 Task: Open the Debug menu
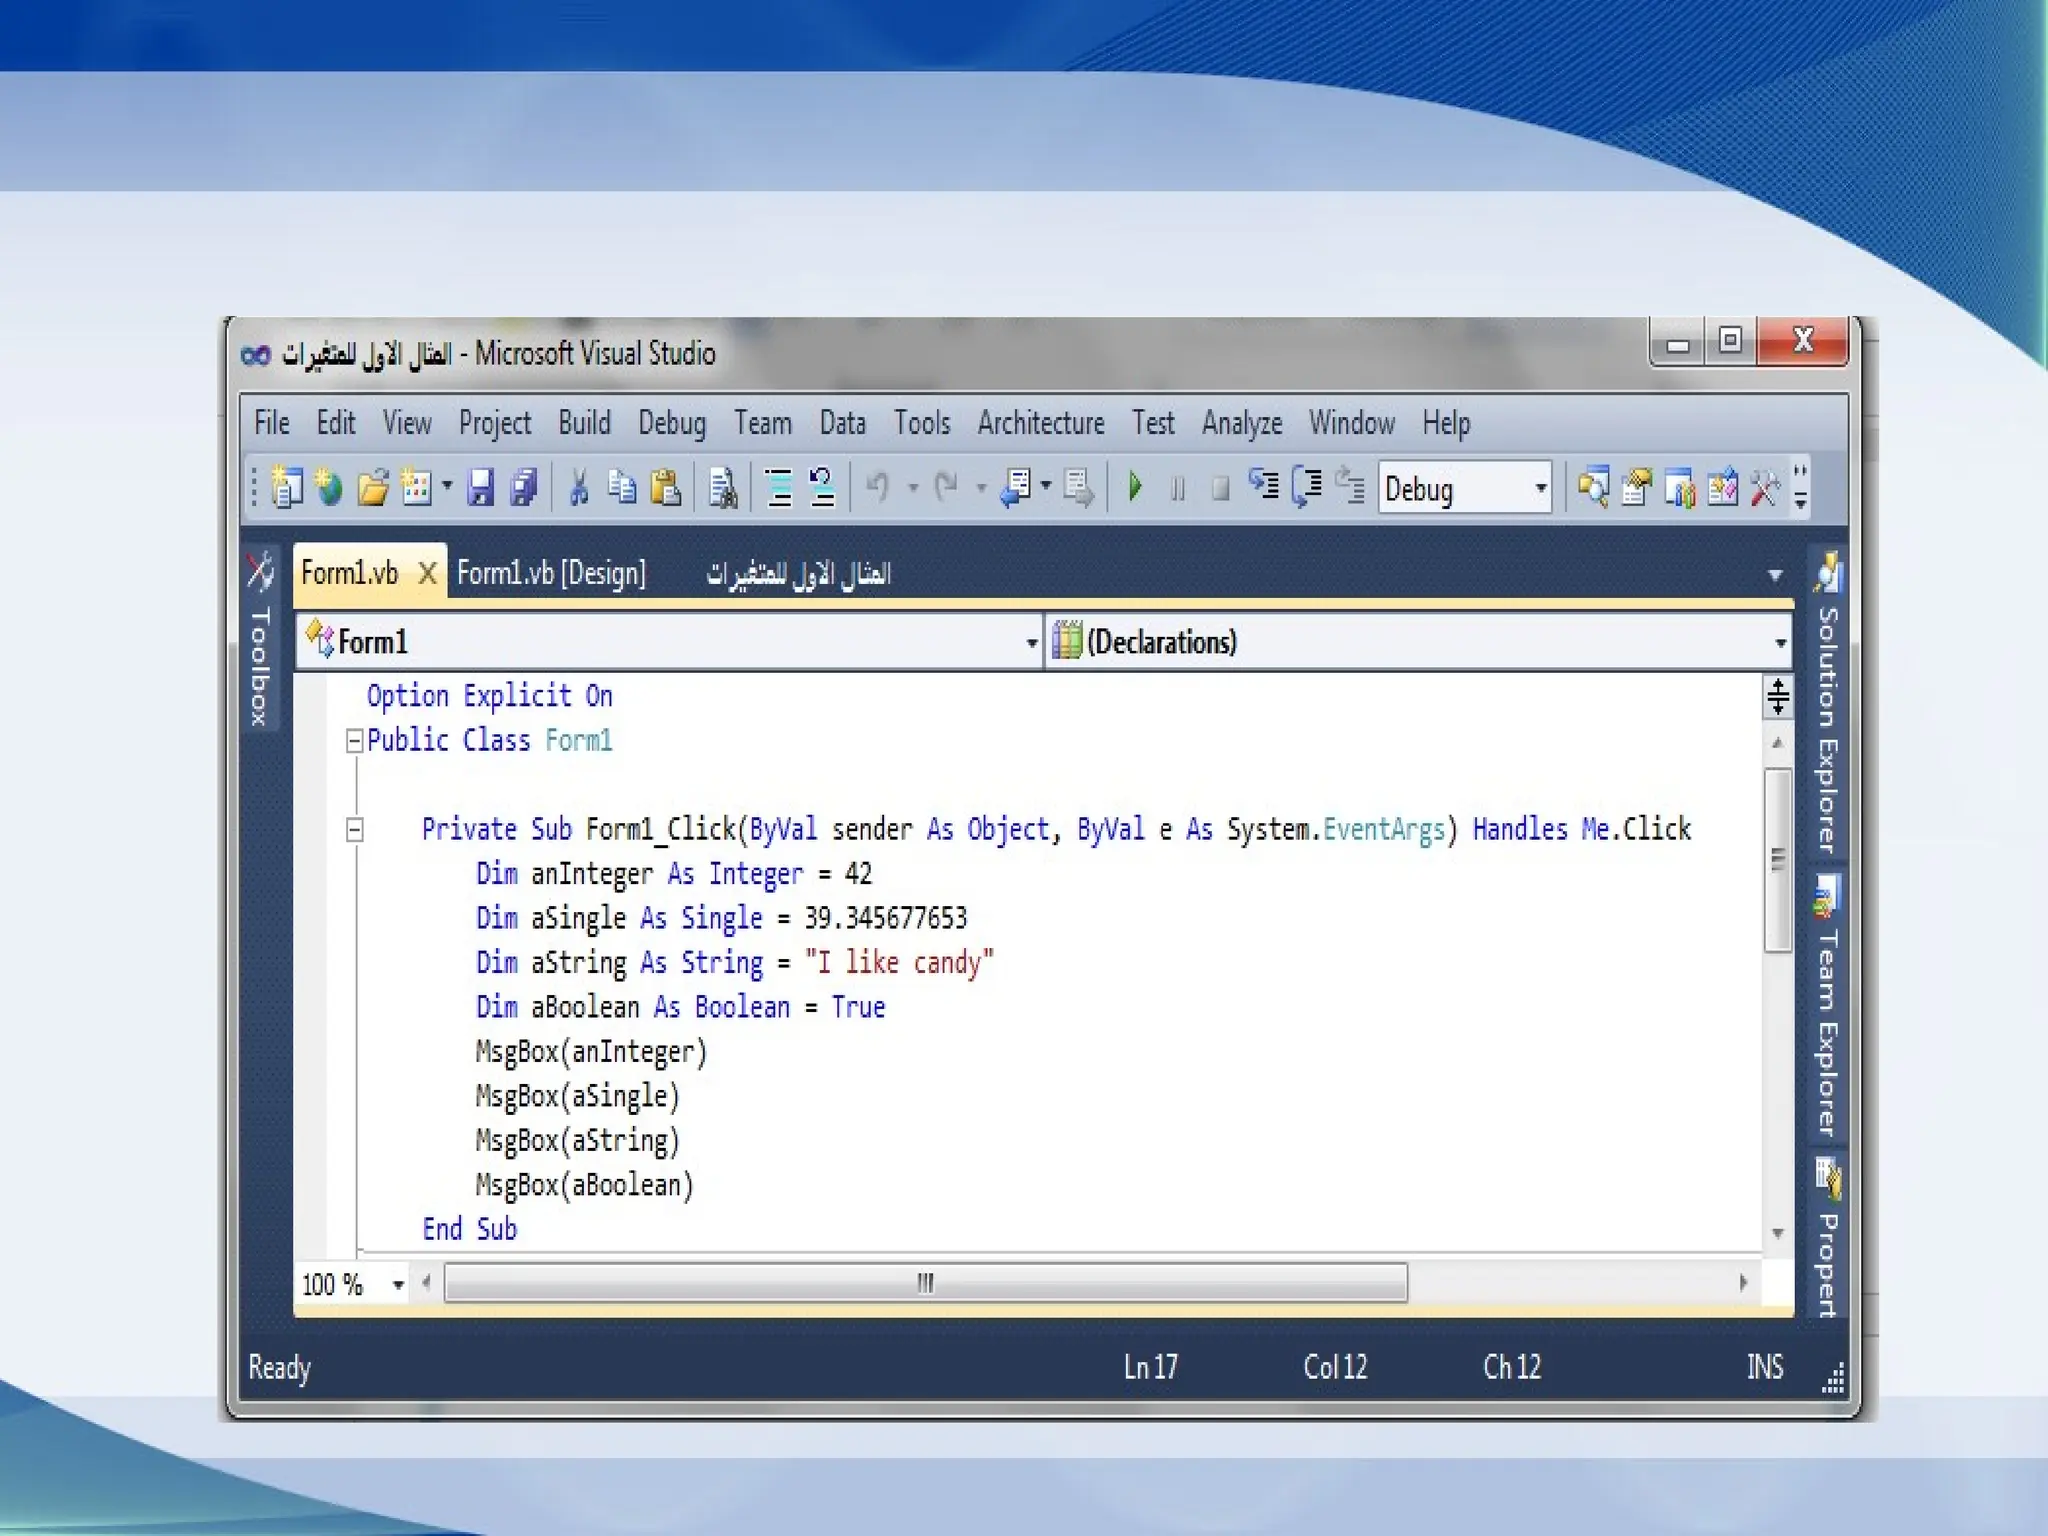[x=672, y=423]
